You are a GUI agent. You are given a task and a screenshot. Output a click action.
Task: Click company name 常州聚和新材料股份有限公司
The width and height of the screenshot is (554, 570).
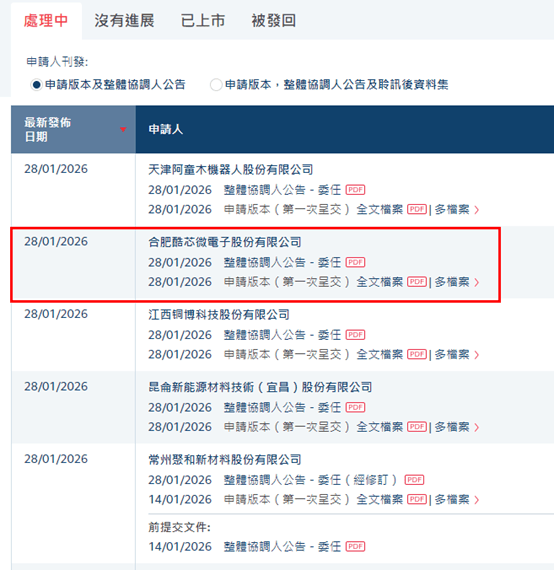(x=225, y=459)
